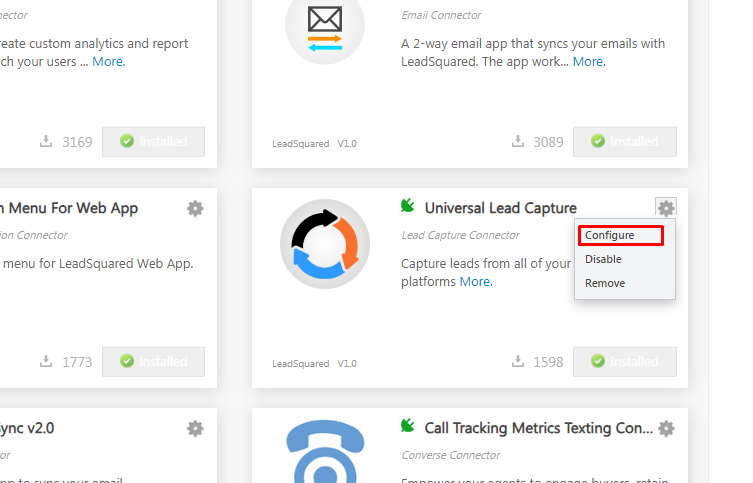753x483 pixels.
Task: Click the Installed button with 3089 downloads
Action: coord(625,142)
